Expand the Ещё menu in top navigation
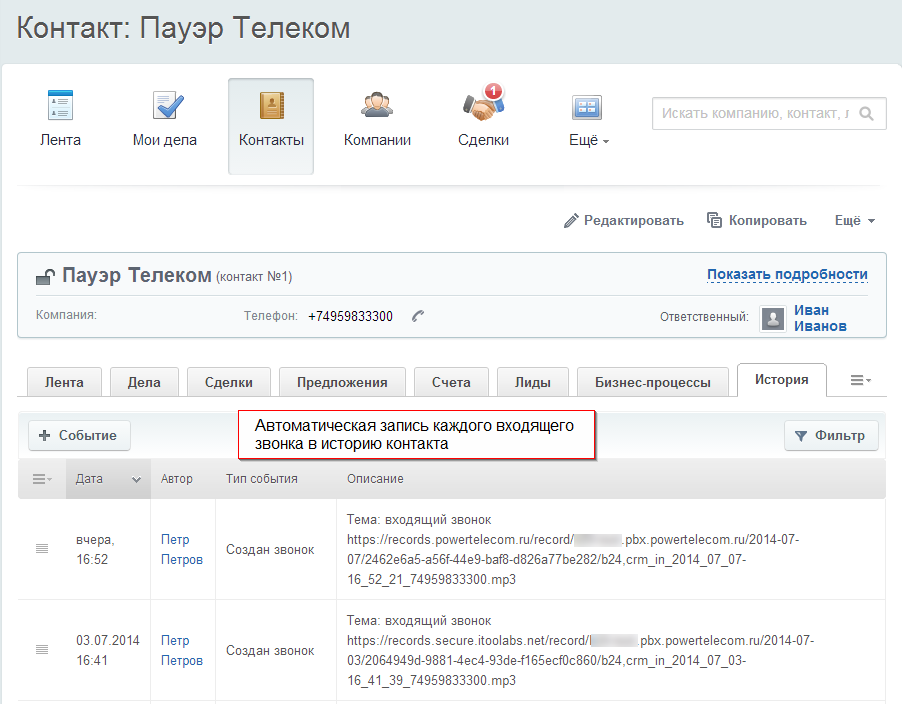Viewport: 902px width, 704px height. click(x=589, y=140)
